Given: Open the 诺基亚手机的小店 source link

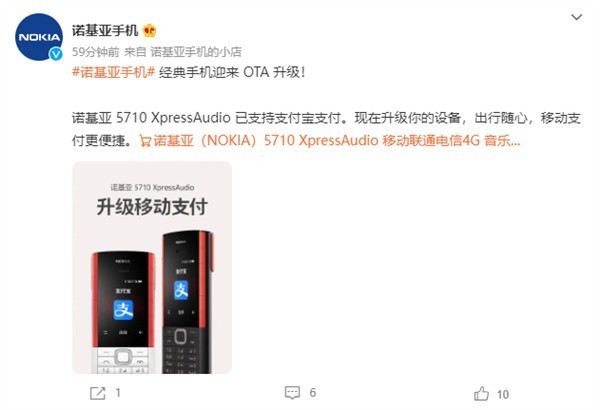Looking at the screenshot, I should point(196,52).
